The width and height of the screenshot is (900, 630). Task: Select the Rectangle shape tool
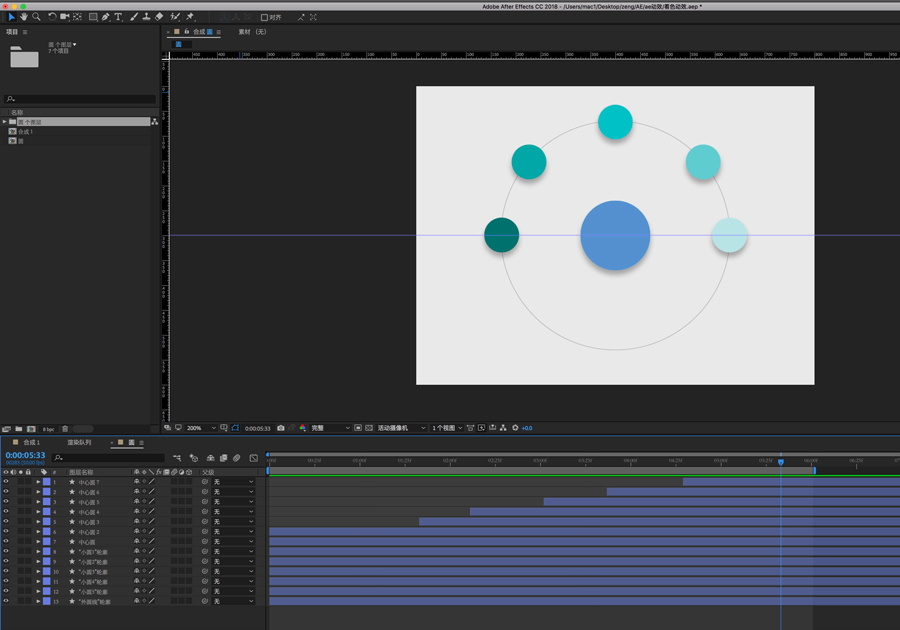pyautogui.click(x=93, y=17)
